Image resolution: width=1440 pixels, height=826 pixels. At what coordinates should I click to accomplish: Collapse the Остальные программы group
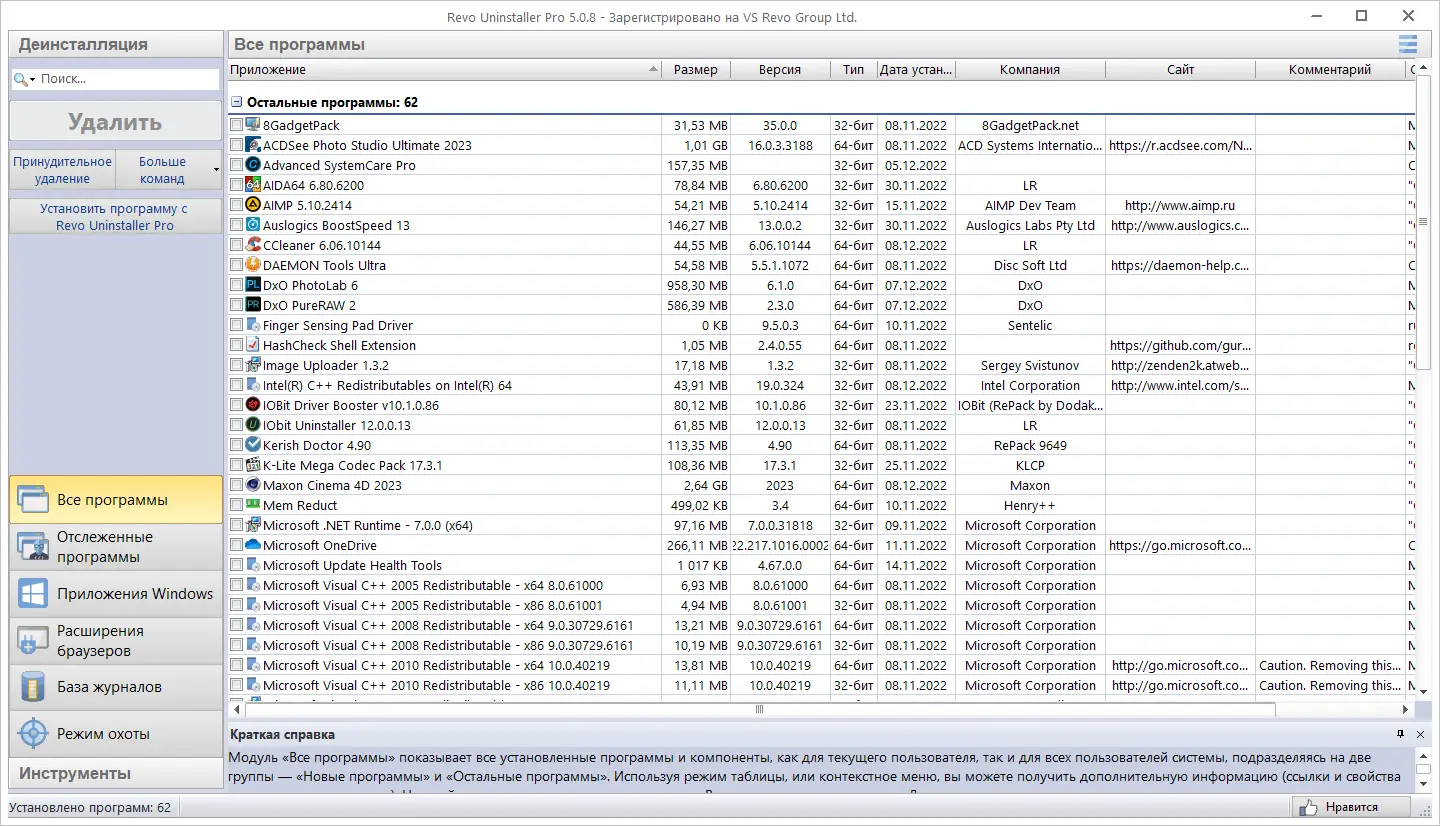point(237,102)
